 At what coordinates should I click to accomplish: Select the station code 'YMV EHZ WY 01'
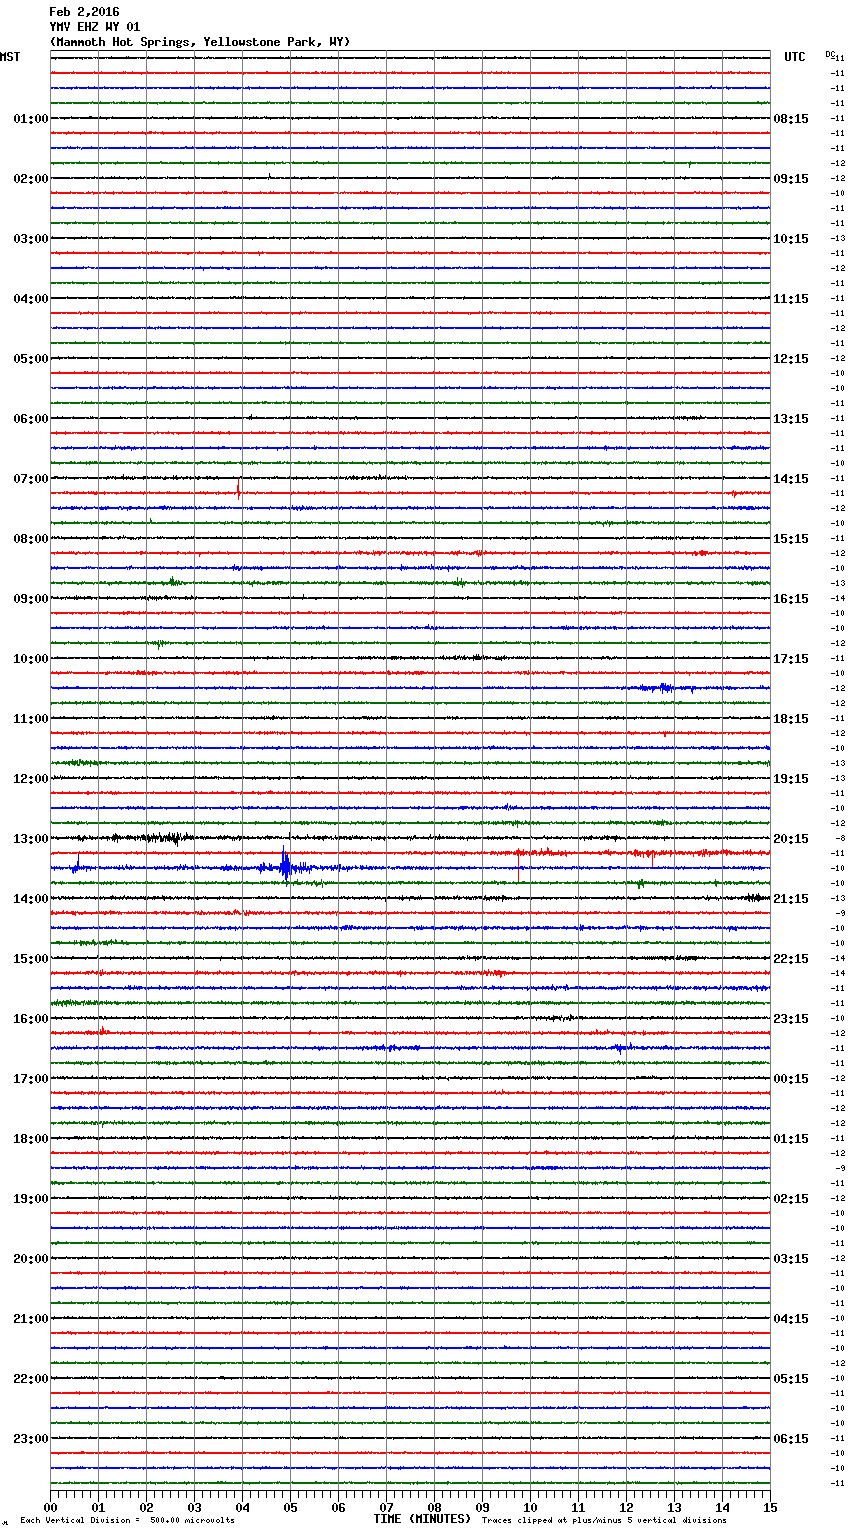click(95, 27)
